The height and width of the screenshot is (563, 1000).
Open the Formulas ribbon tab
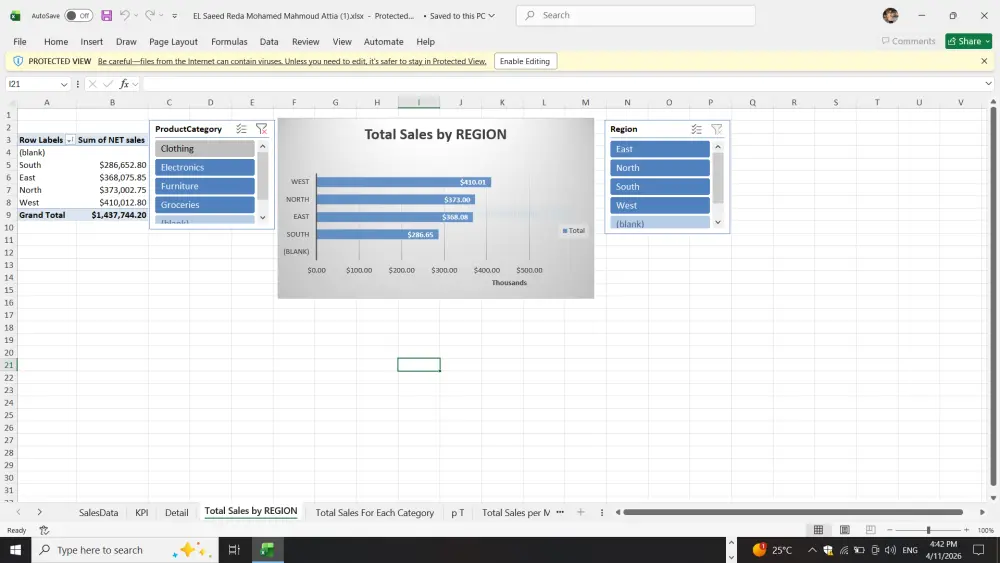click(x=229, y=41)
